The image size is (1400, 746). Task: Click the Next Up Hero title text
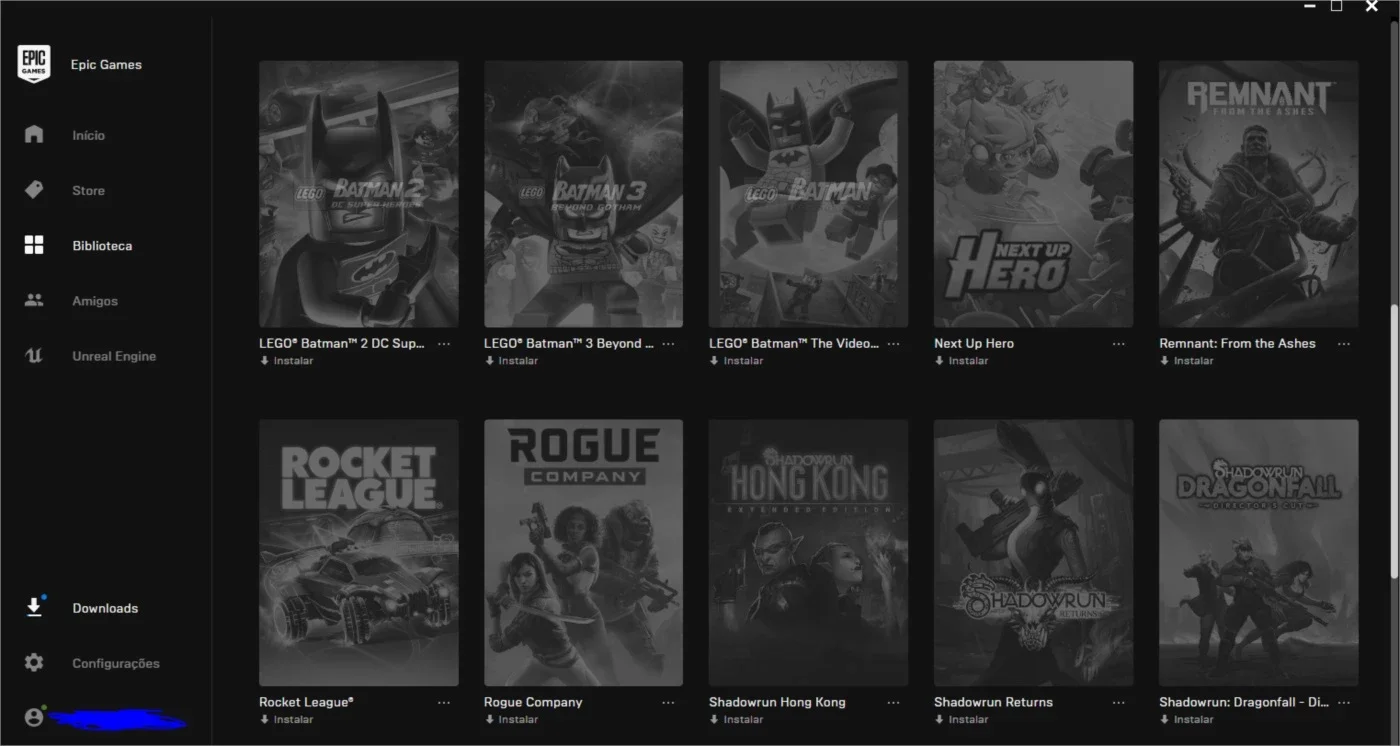pyautogui.click(x=974, y=343)
